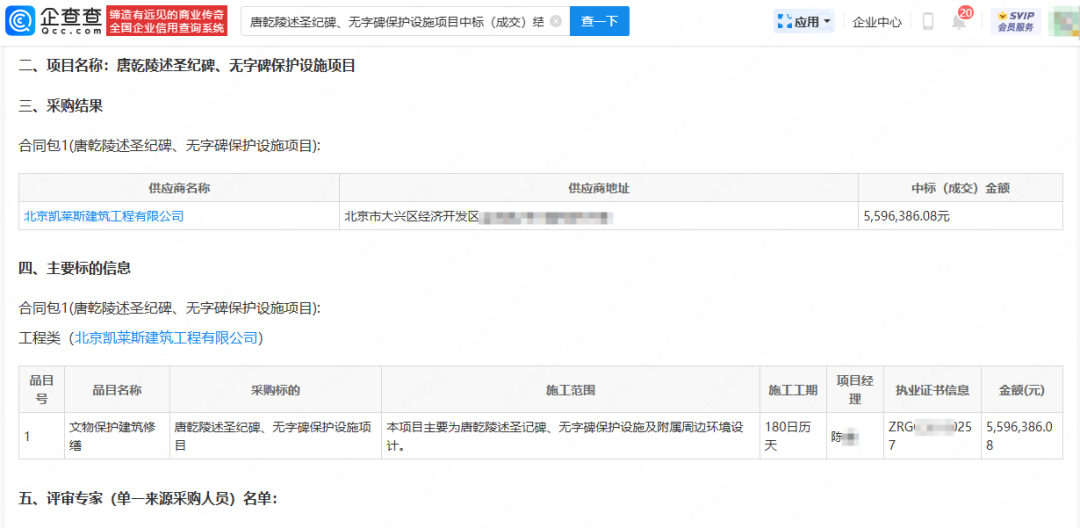Screen dimensions: 1080x528
Task: Click the 20 unread notifications badge
Action: coord(966,12)
